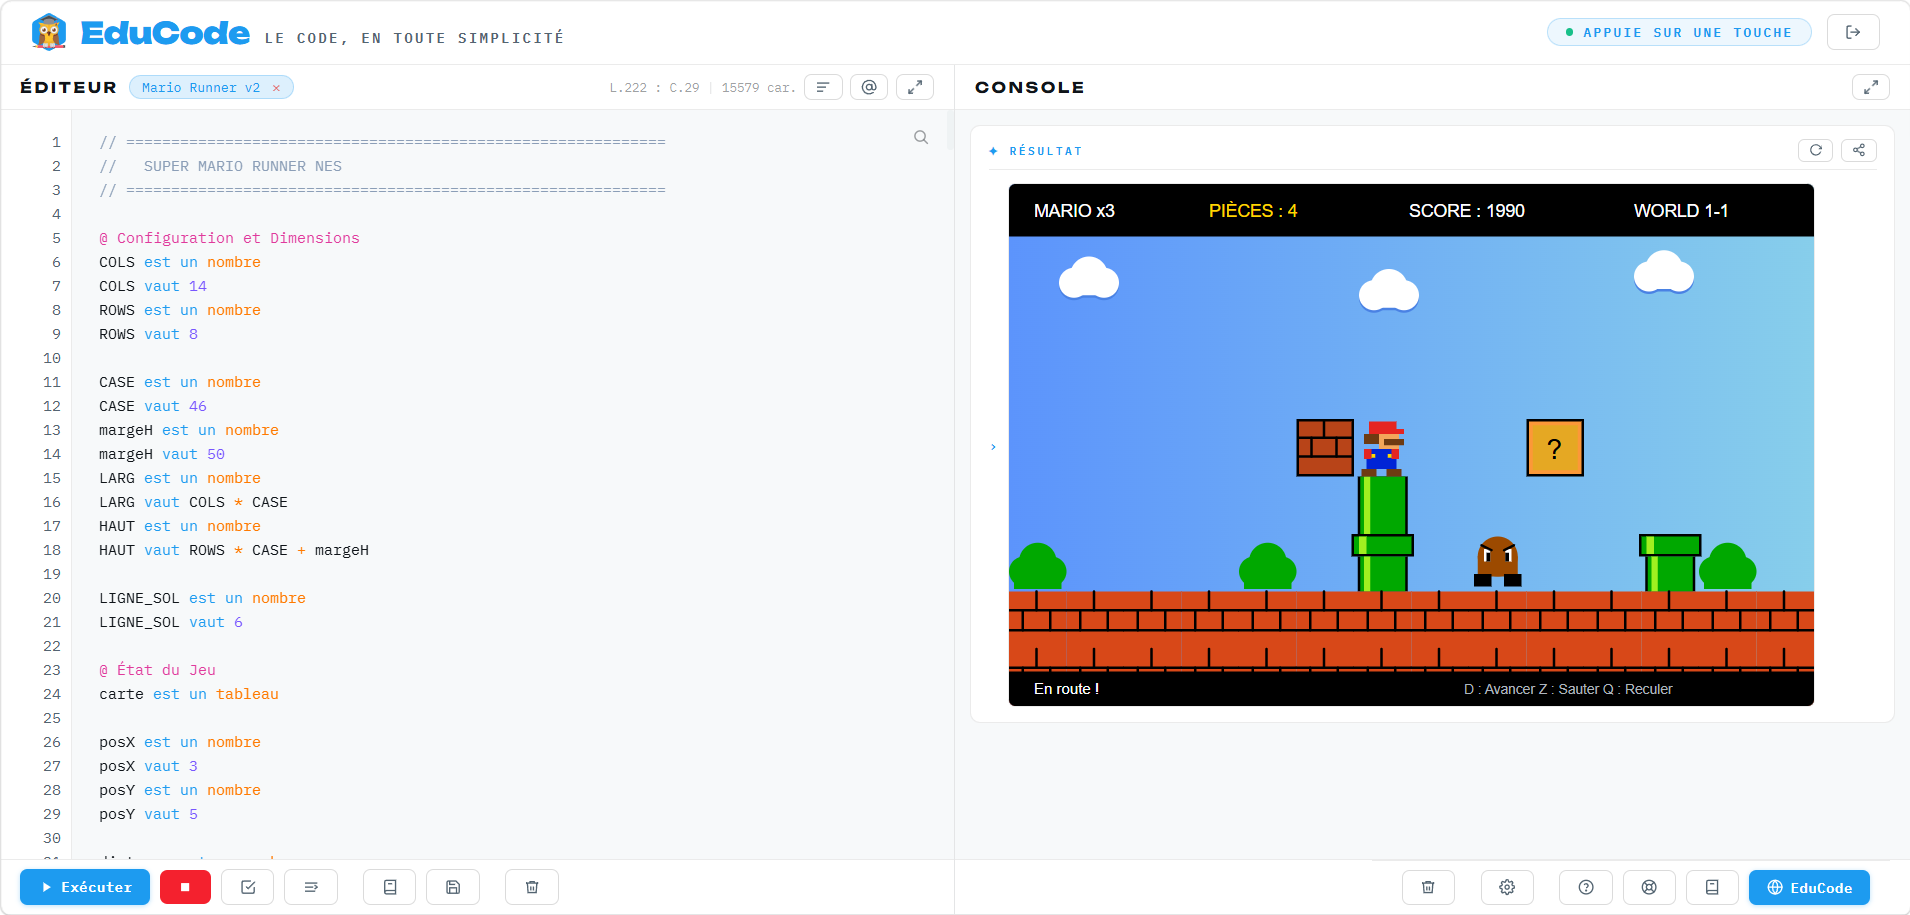The height and width of the screenshot is (915, 1910).
Task: Delete editor content with the editor trash icon
Action: tap(532, 887)
